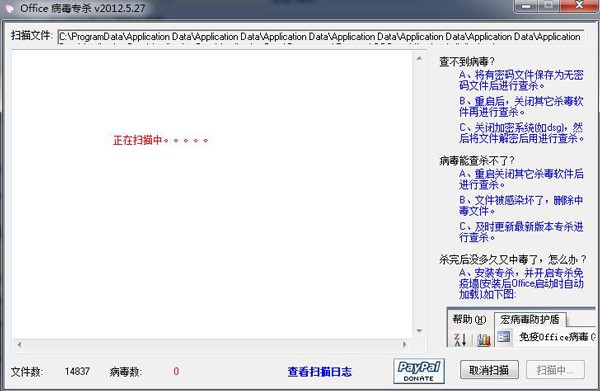Click tip 重启关闭其它杀毒软件后进行查杀
The image size is (600, 391).
click(x=521, y=179)
